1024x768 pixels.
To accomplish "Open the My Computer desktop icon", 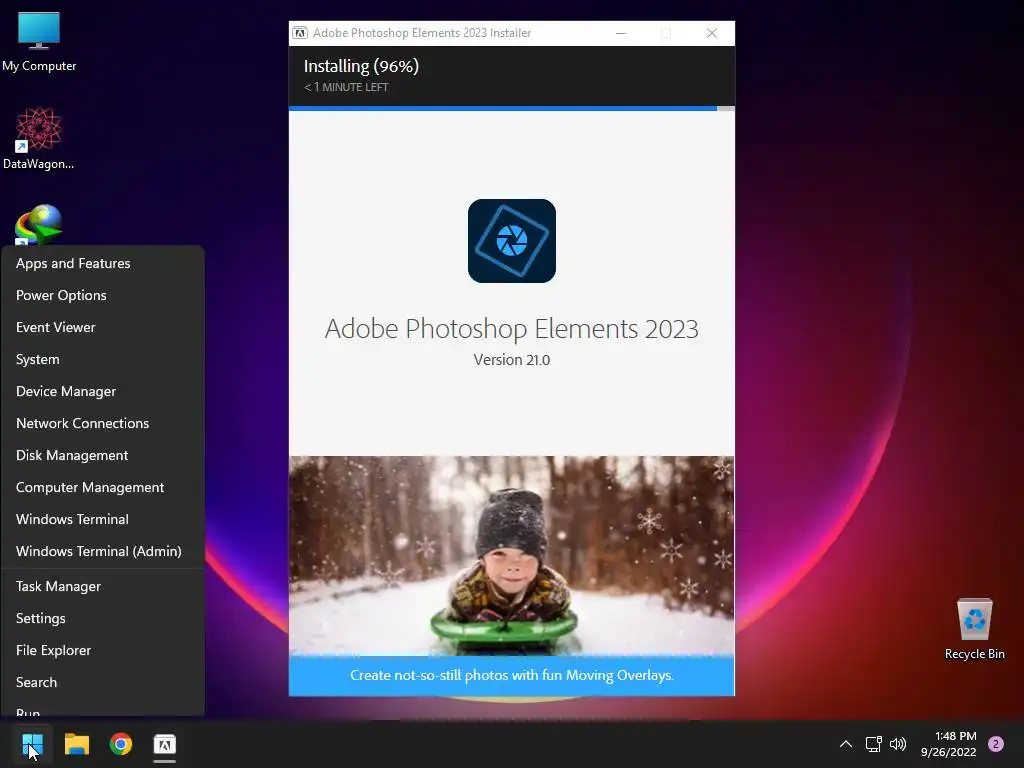I will (x=39, y=41).
